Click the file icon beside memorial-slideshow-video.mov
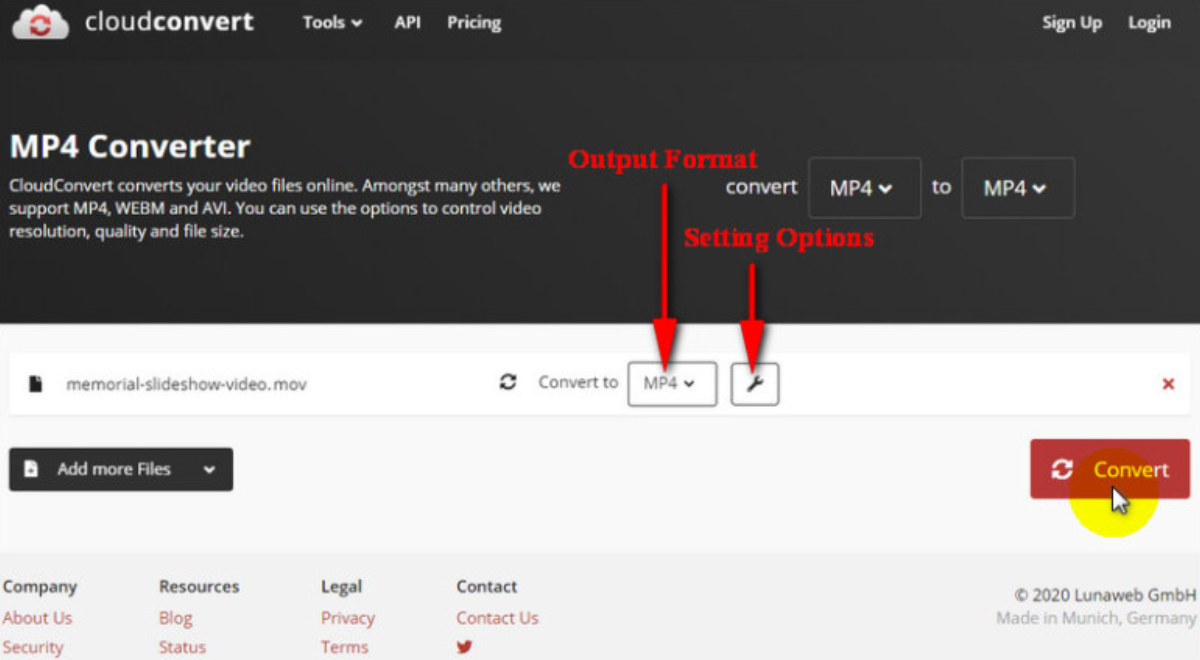Screen dimensions: 1200x660 (x=36, y=384)
